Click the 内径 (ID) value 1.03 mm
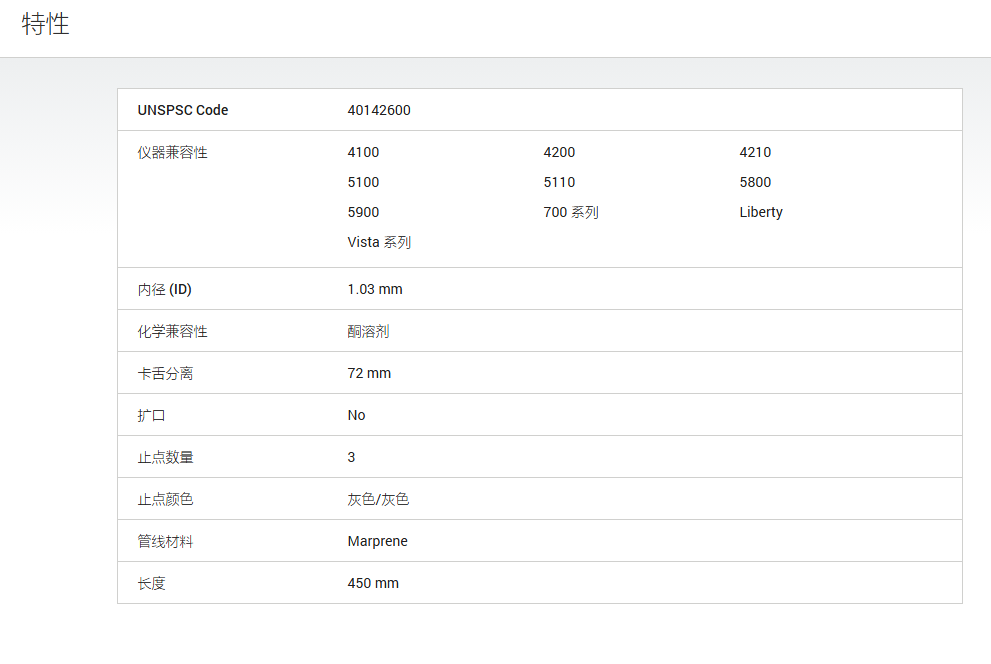The image size is (991, 664). 375,289
